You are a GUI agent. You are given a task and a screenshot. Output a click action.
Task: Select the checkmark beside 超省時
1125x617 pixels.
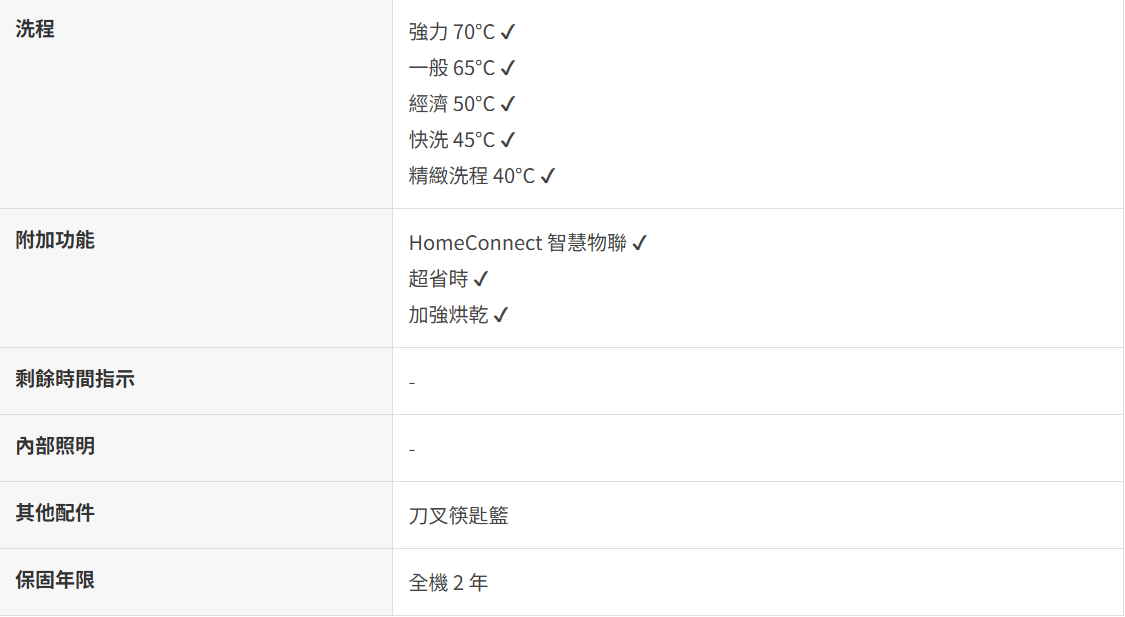point(481,279)
